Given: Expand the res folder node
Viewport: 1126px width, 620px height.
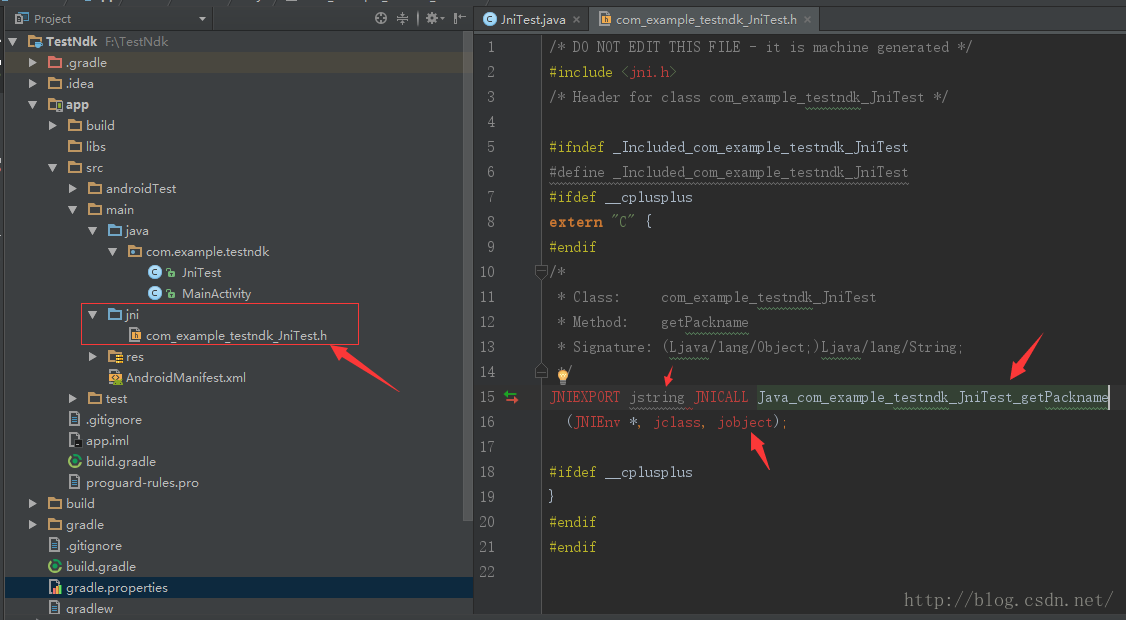Looking at the screenshot, I should click(x=93, y=357).
